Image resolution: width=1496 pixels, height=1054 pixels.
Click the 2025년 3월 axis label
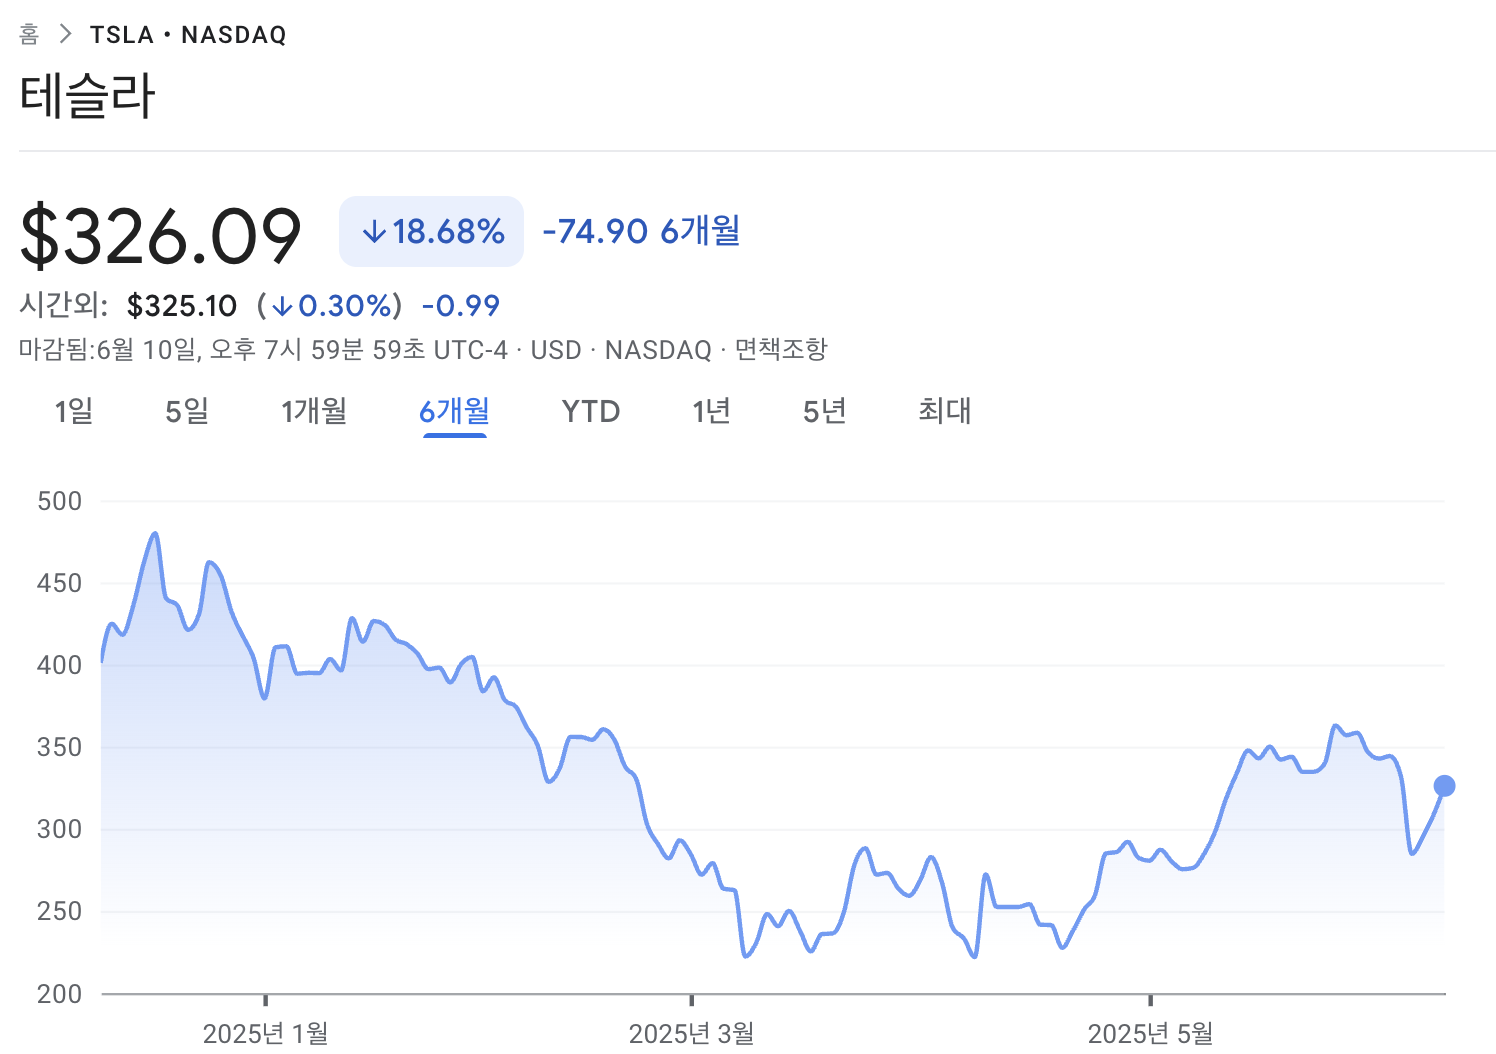[691, 1033]
